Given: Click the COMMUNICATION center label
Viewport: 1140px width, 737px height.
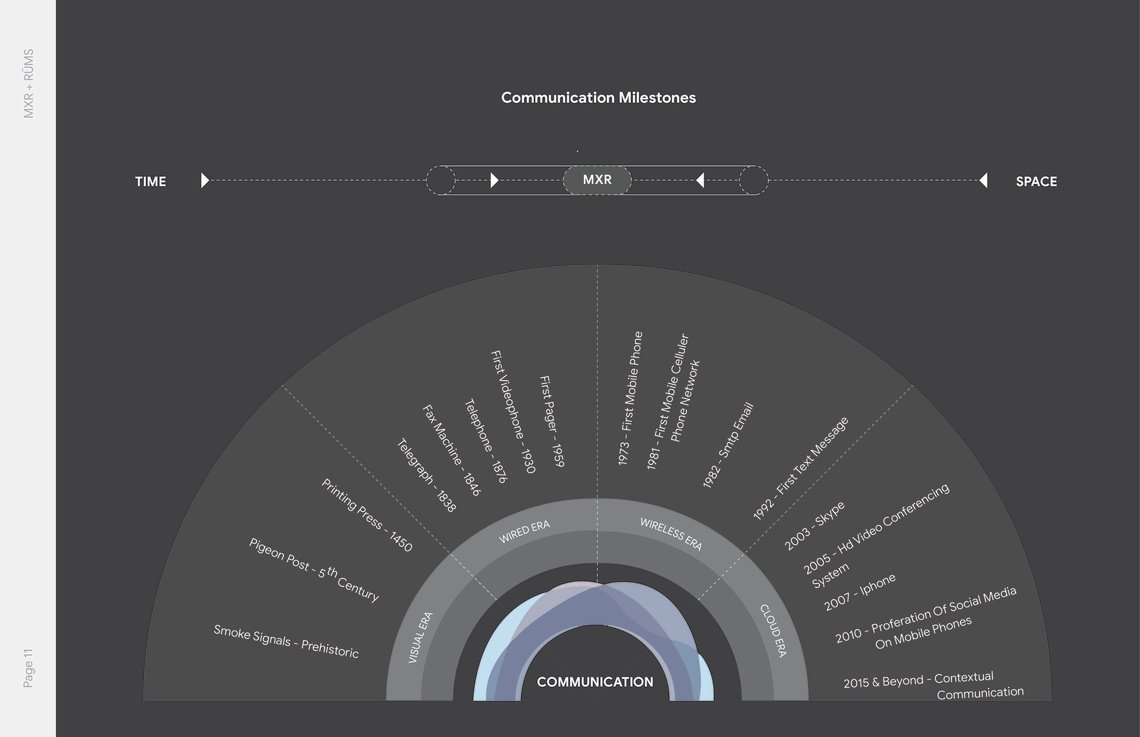Looking at the screenshot, I should click(595, 682).
